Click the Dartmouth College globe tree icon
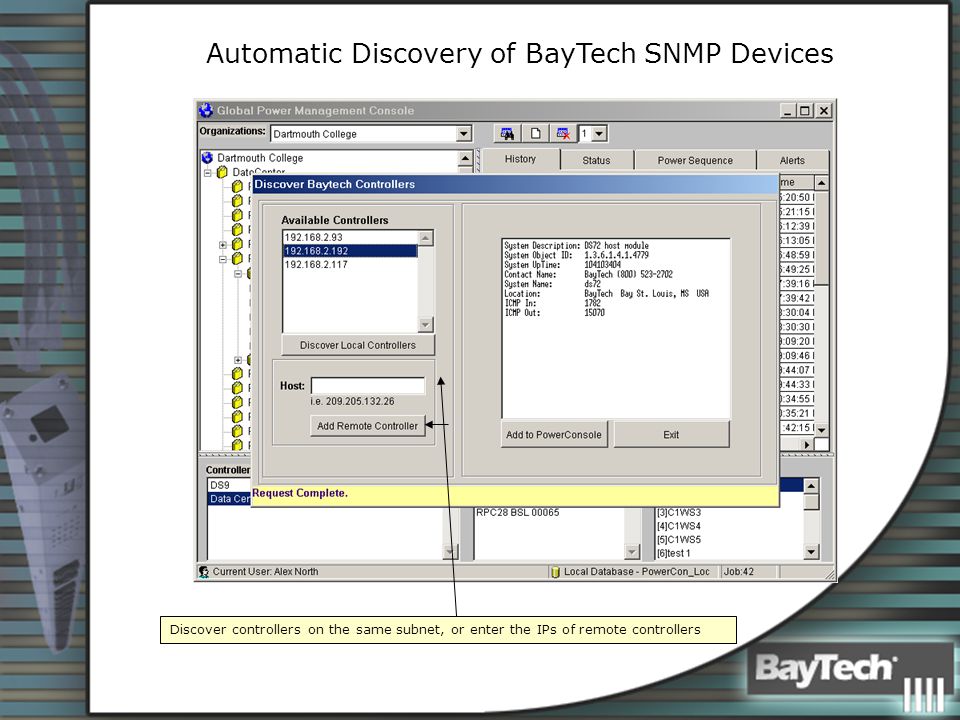The image size is (960, 720). pos(208,158)
